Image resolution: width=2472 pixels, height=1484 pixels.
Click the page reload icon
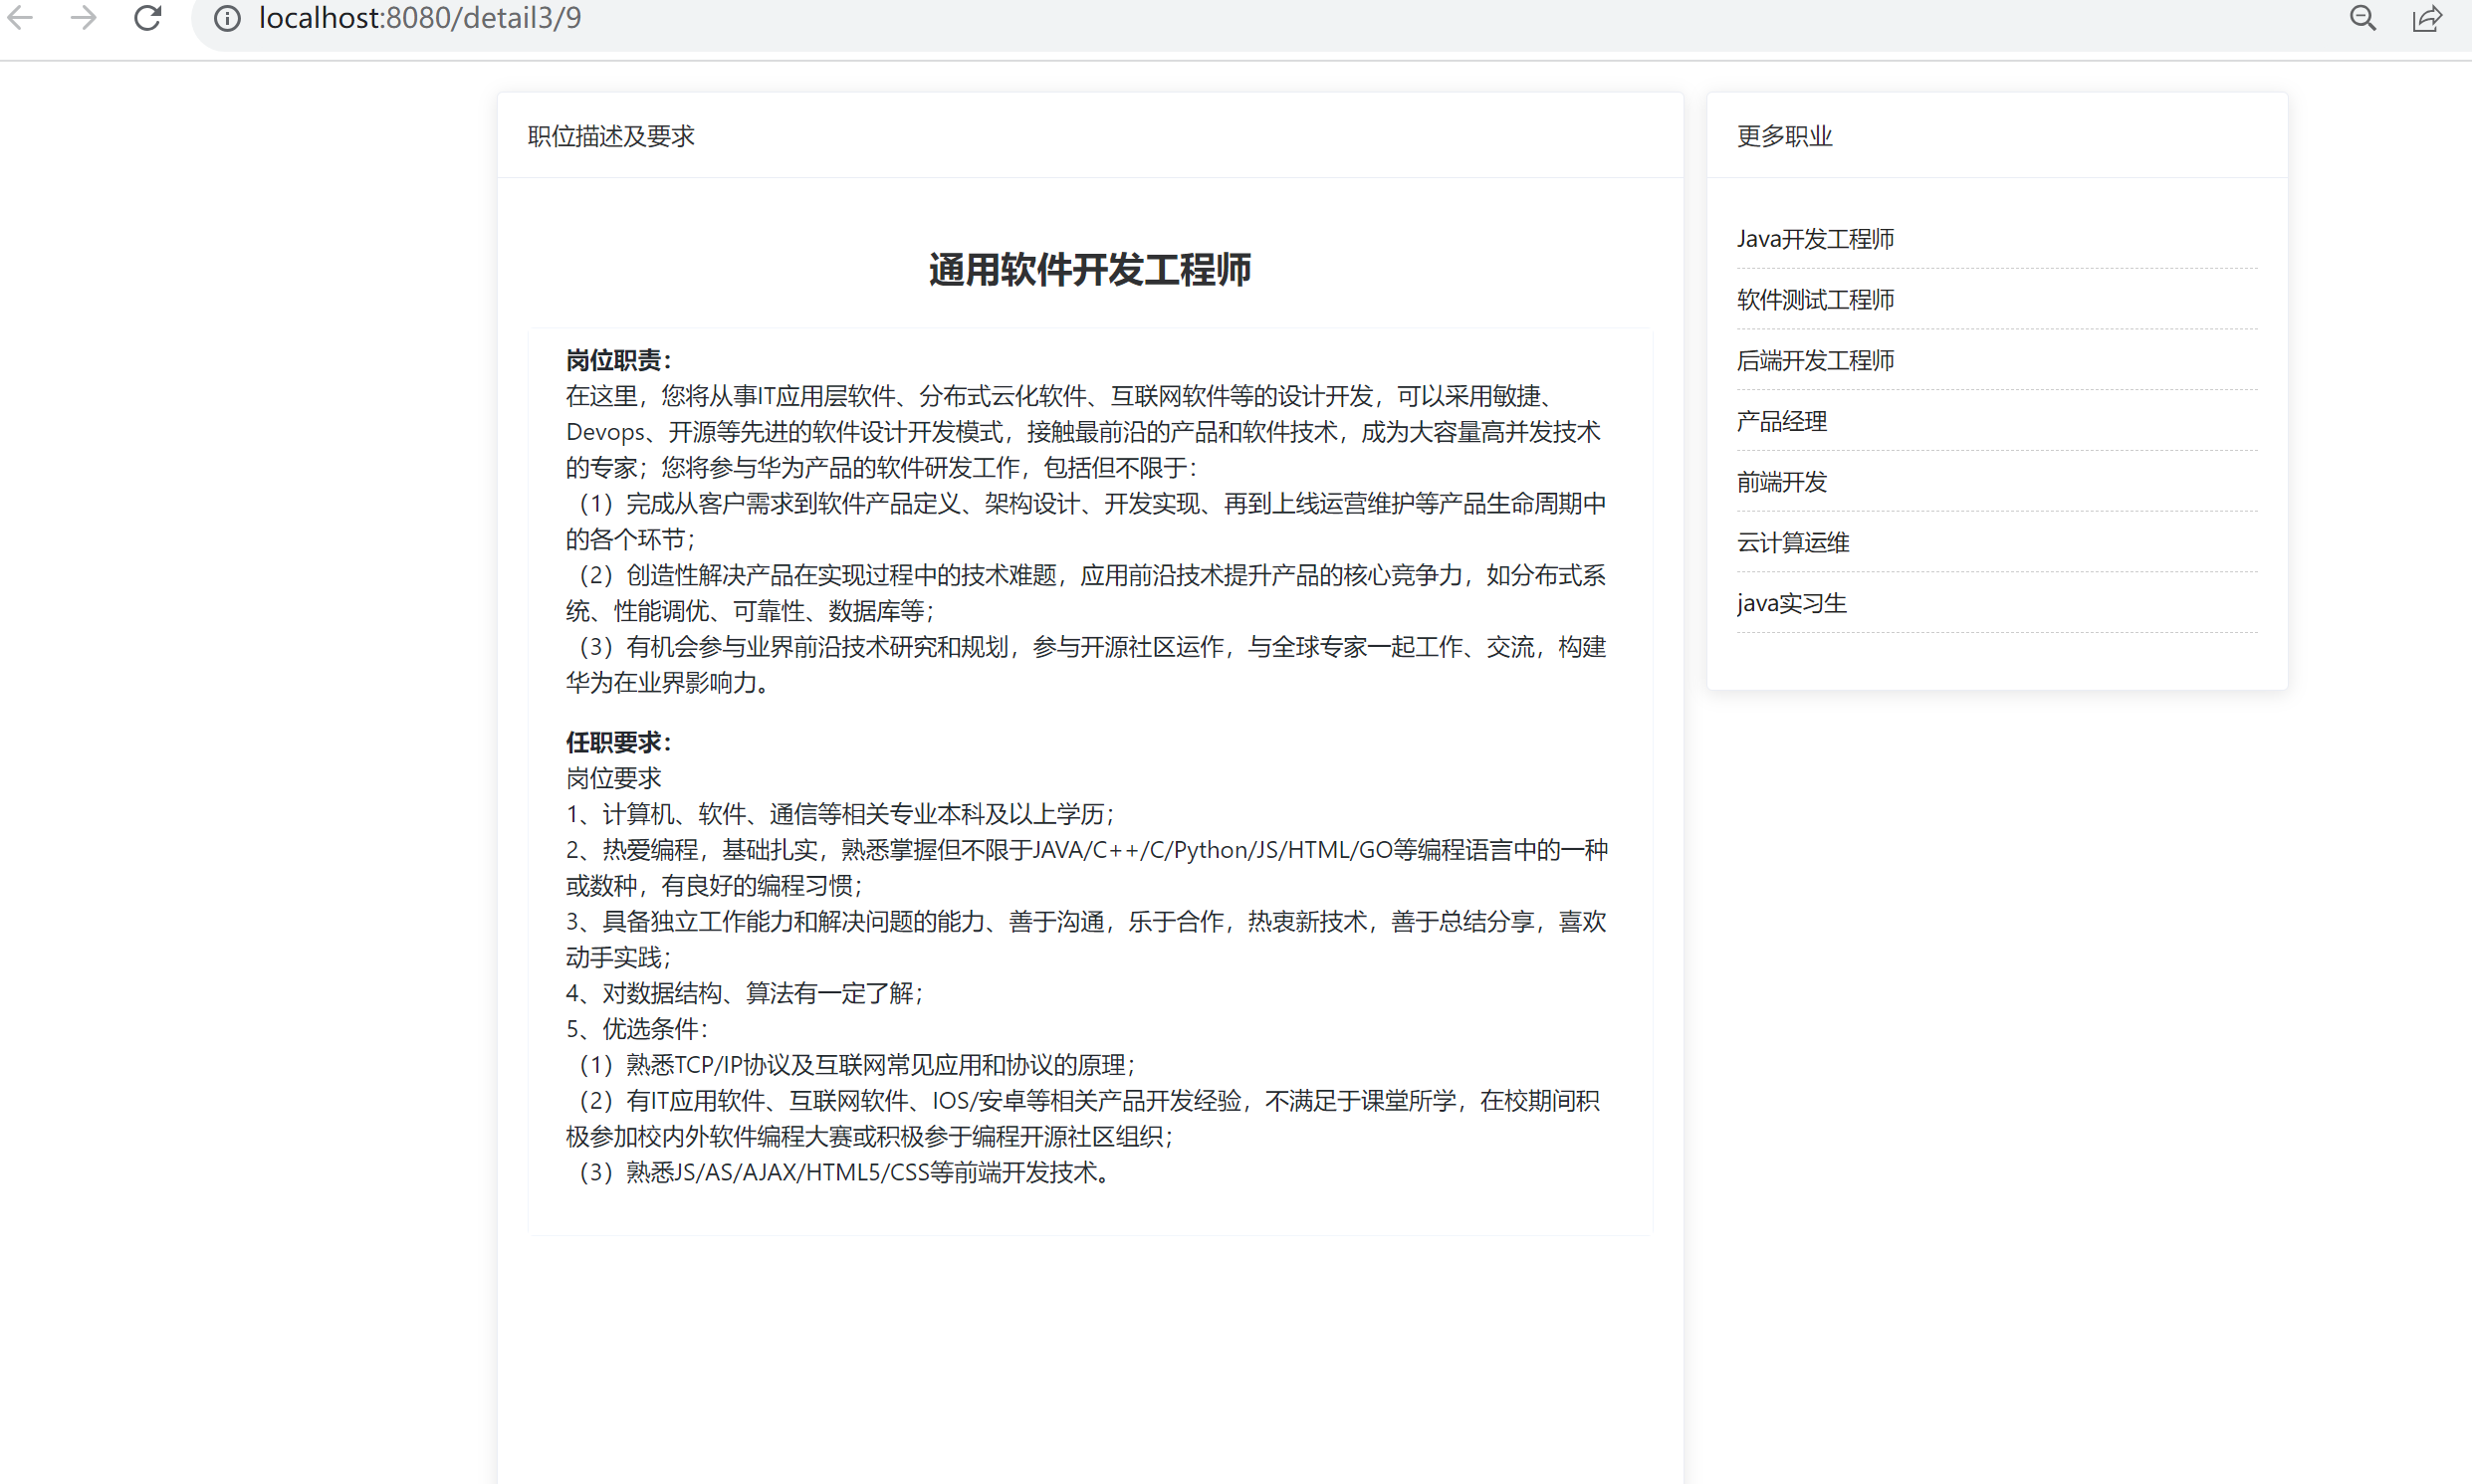tap(148, 18)
